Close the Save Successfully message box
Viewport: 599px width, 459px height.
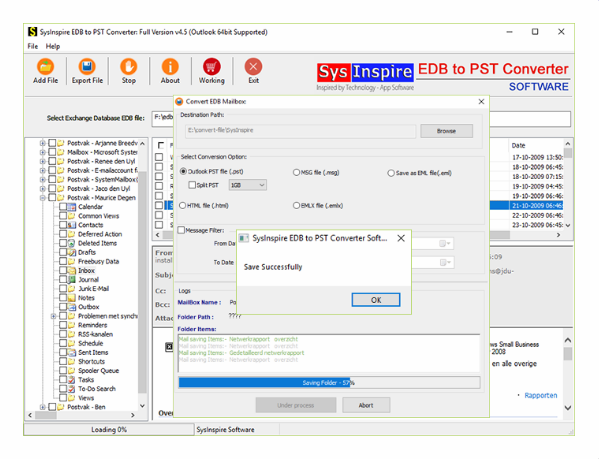click(401, 238)
